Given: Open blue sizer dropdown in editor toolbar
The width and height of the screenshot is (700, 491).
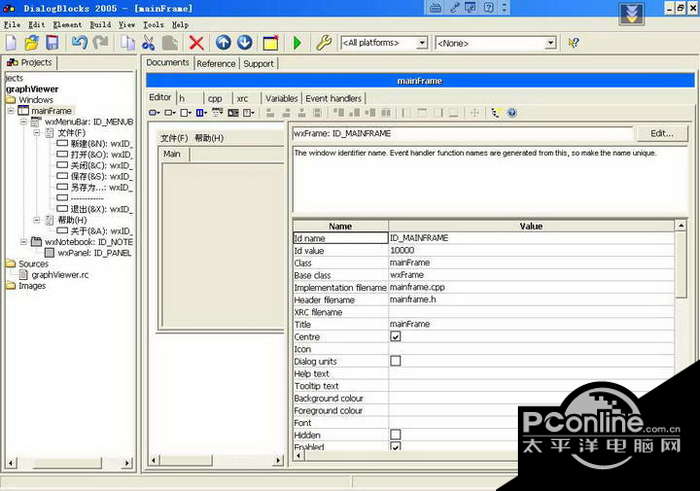Looking at the screenshot, I should (x=201, y=112).
